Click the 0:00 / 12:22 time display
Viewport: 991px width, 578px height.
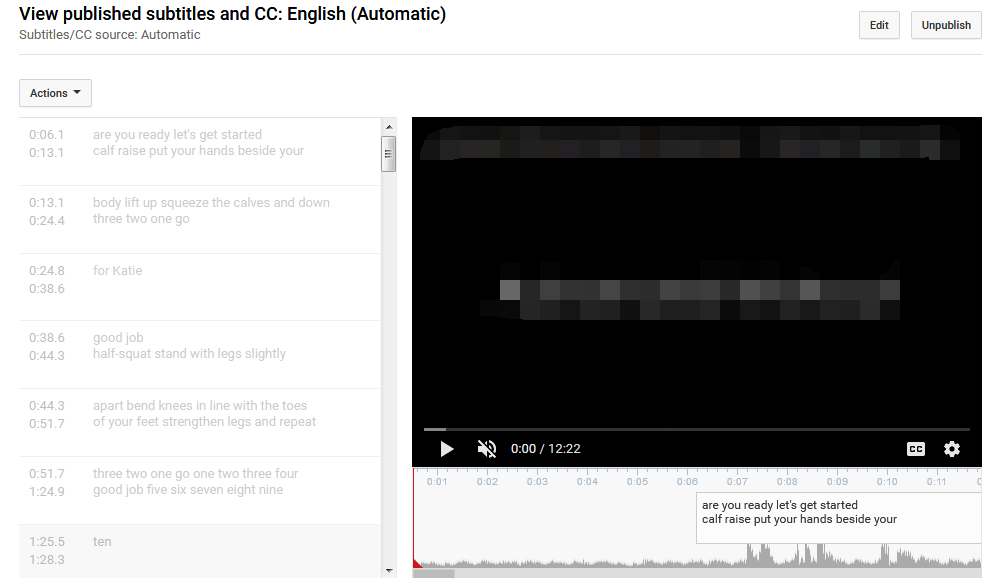(545, 449)
